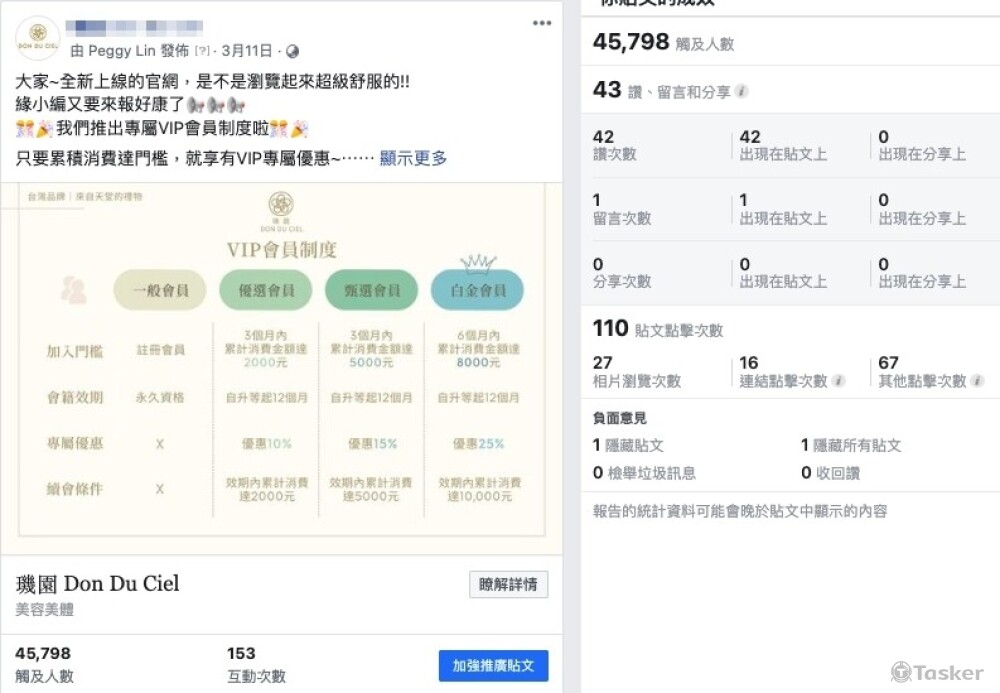
Task: Click info icon beside 其他點擊次數
Action: (x=977, y=381)
